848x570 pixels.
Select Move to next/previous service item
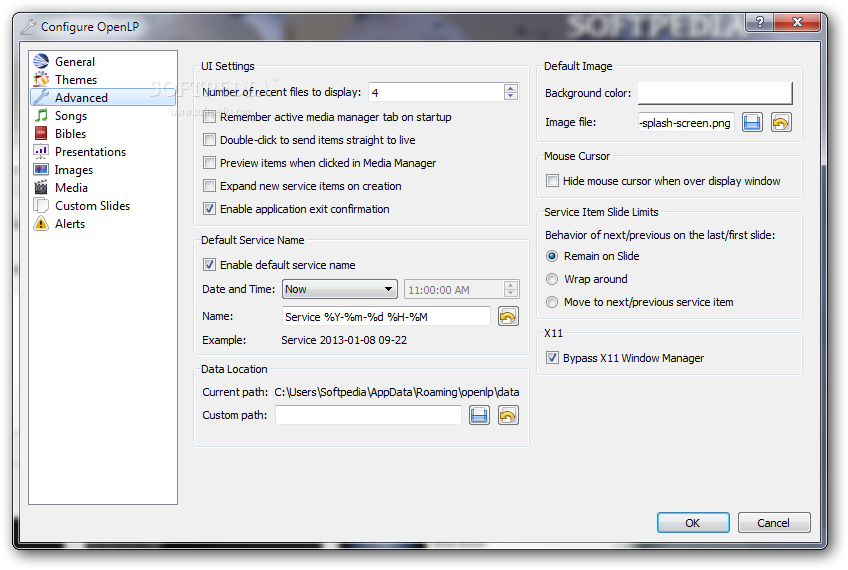[x=552, y=302]
